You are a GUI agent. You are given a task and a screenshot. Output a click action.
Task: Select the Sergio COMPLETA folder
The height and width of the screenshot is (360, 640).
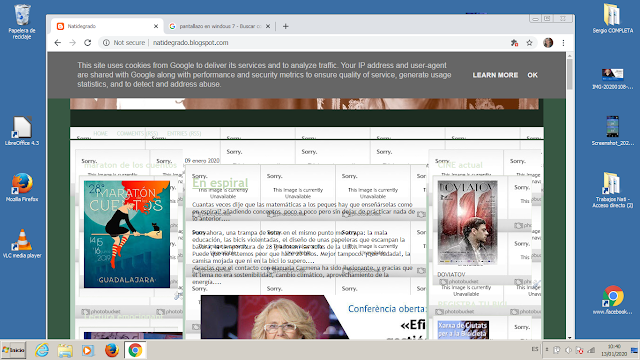click(613, 18)
